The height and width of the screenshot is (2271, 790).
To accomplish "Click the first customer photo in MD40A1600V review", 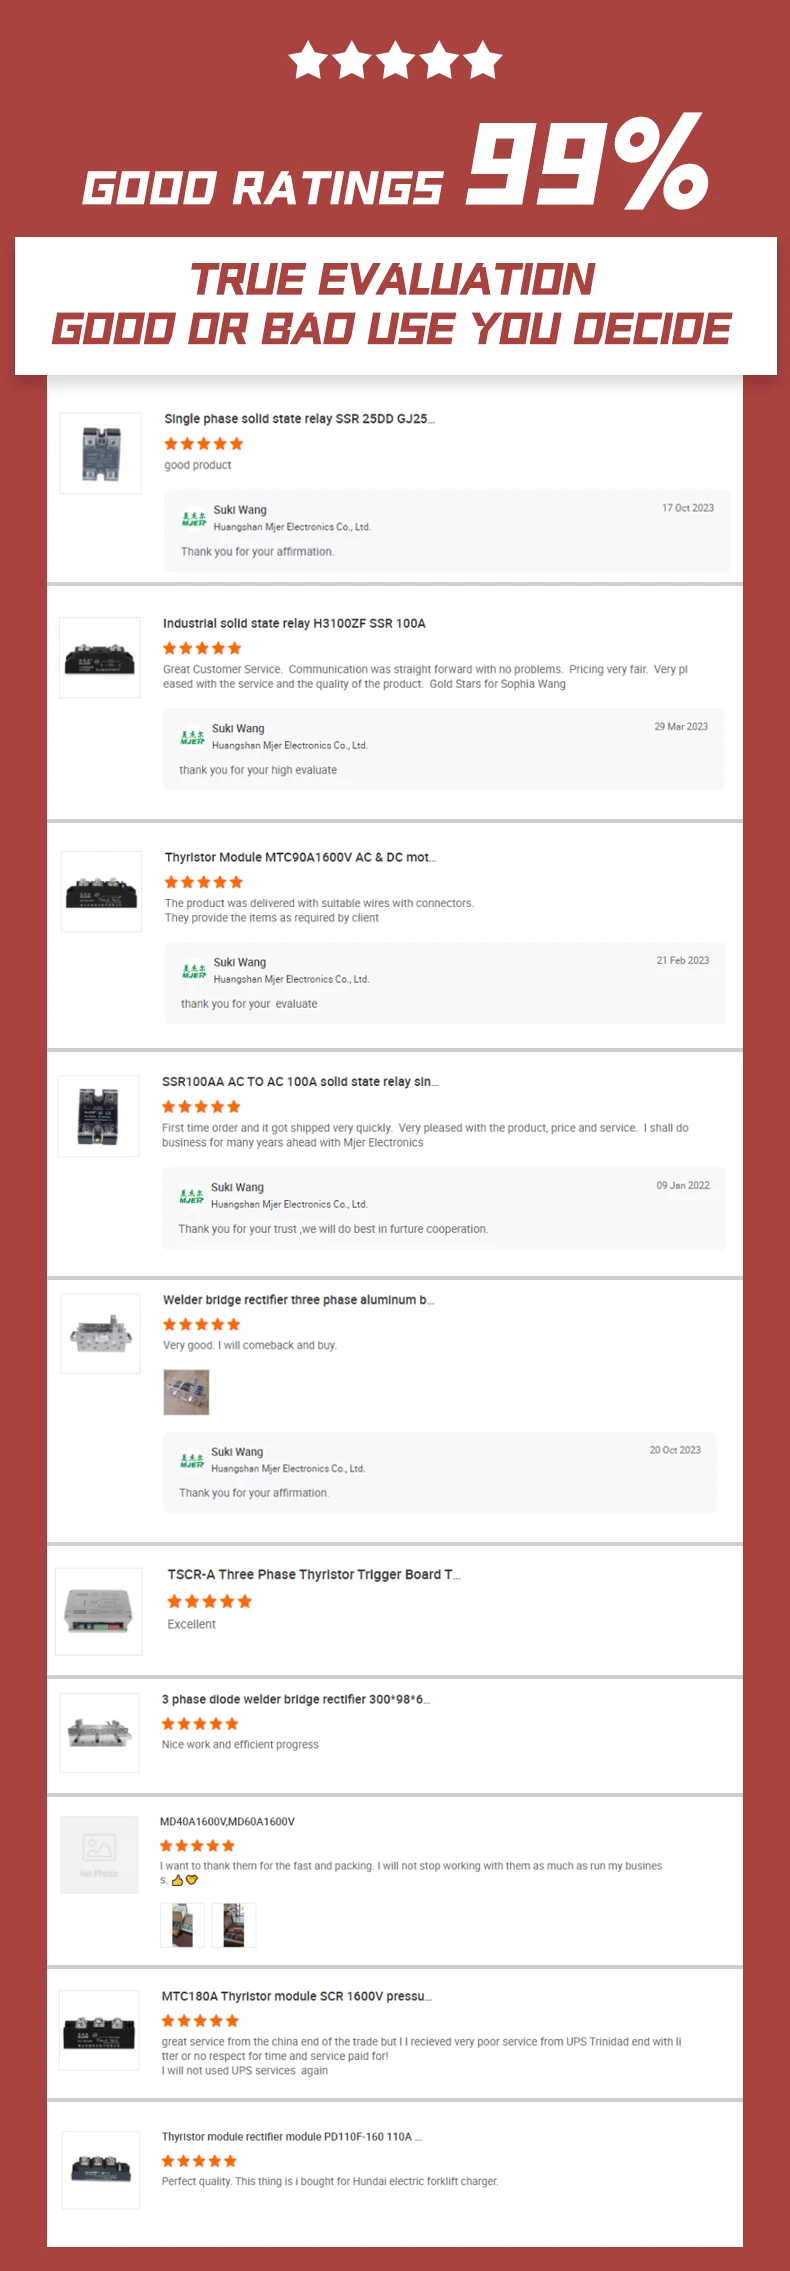I will point(182,1925).
